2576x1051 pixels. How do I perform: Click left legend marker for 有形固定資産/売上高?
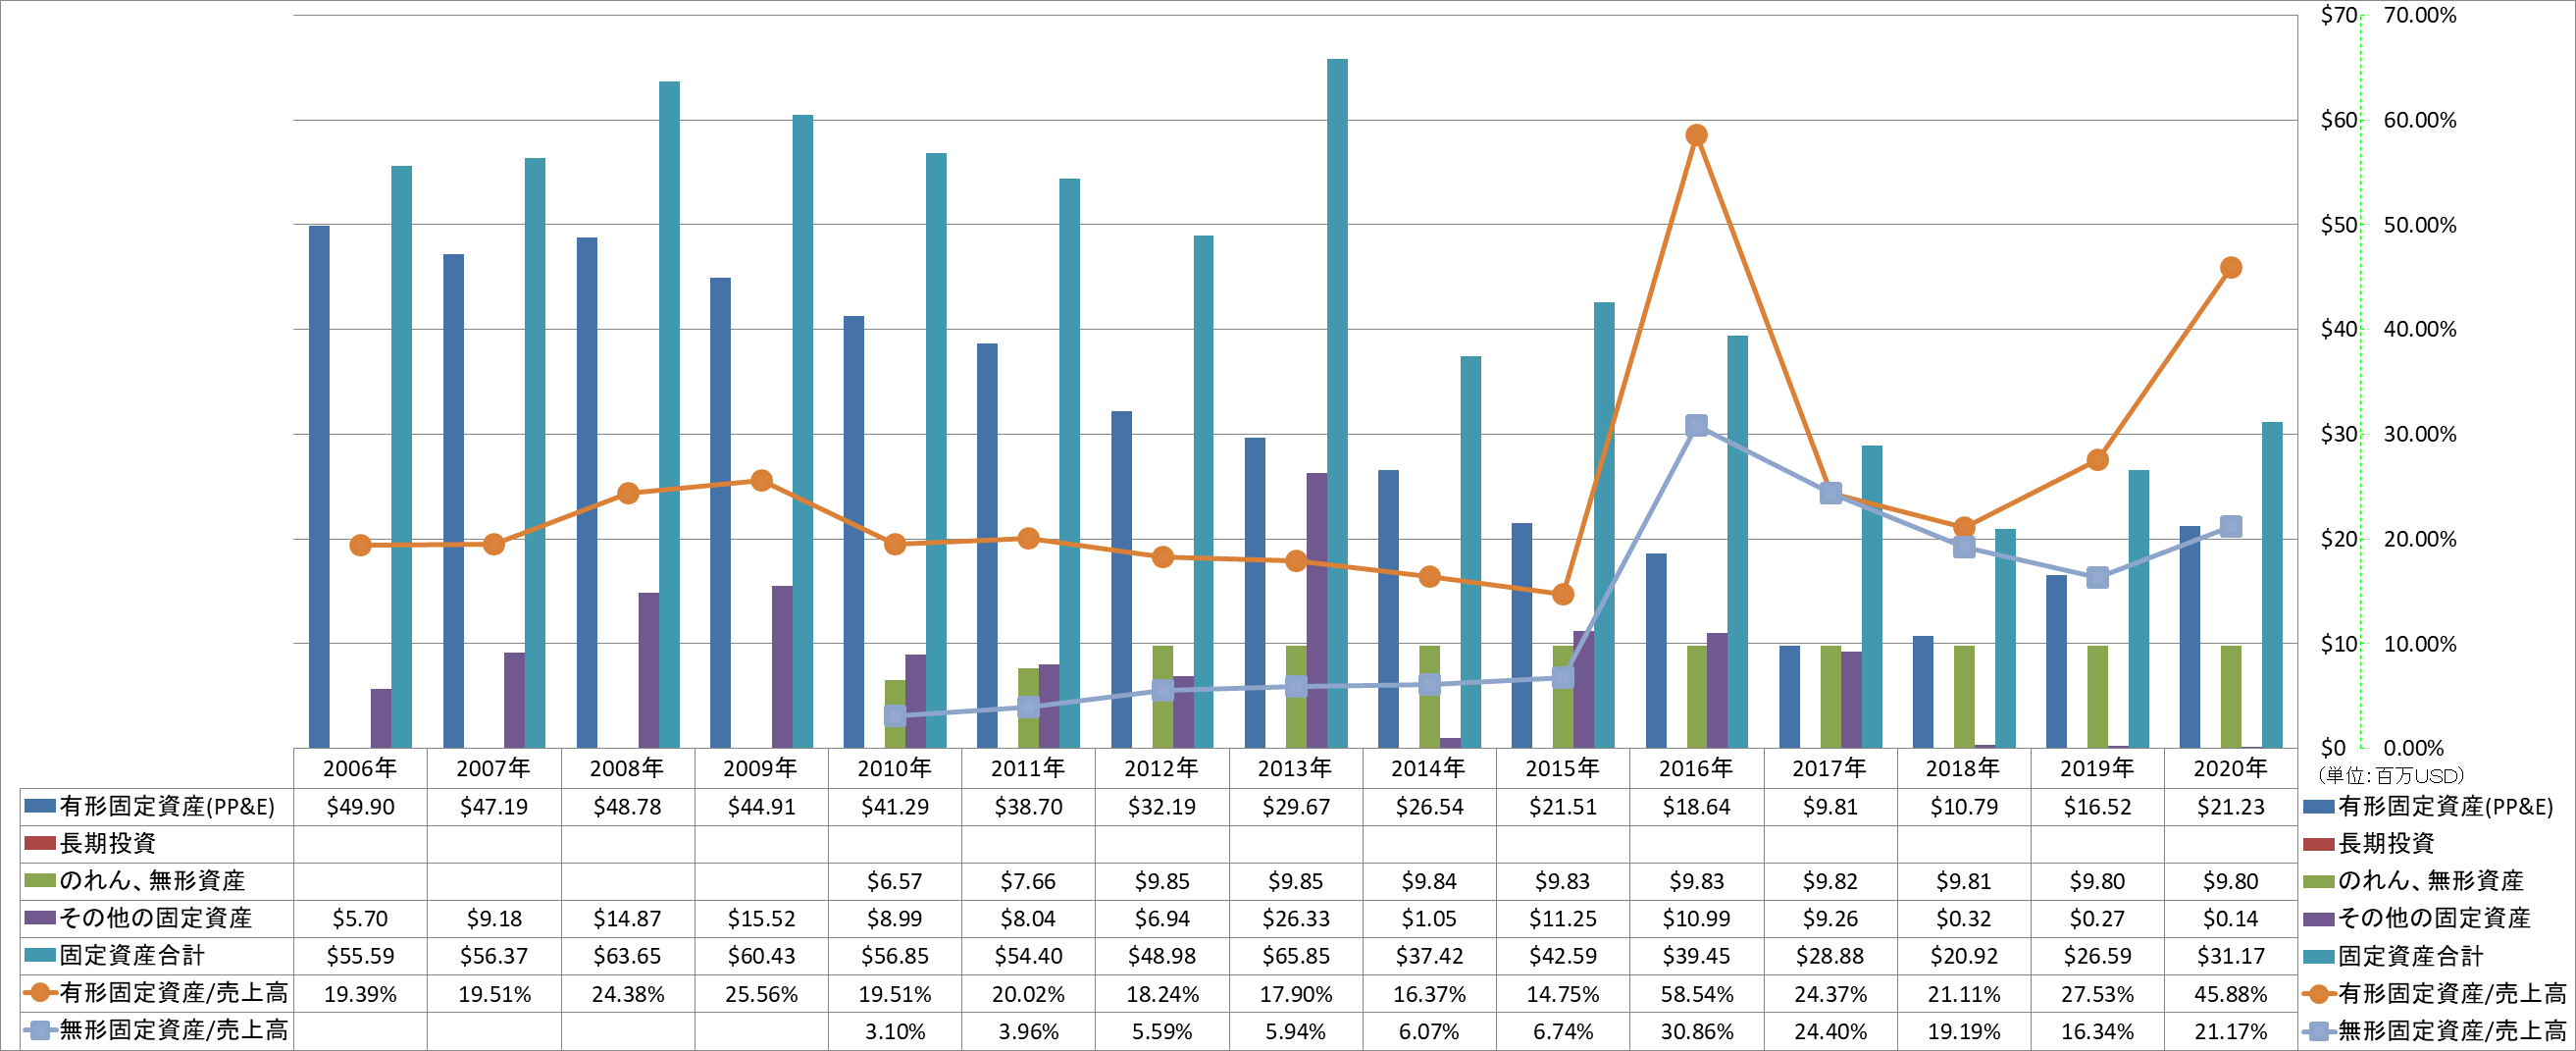(39, 993)
